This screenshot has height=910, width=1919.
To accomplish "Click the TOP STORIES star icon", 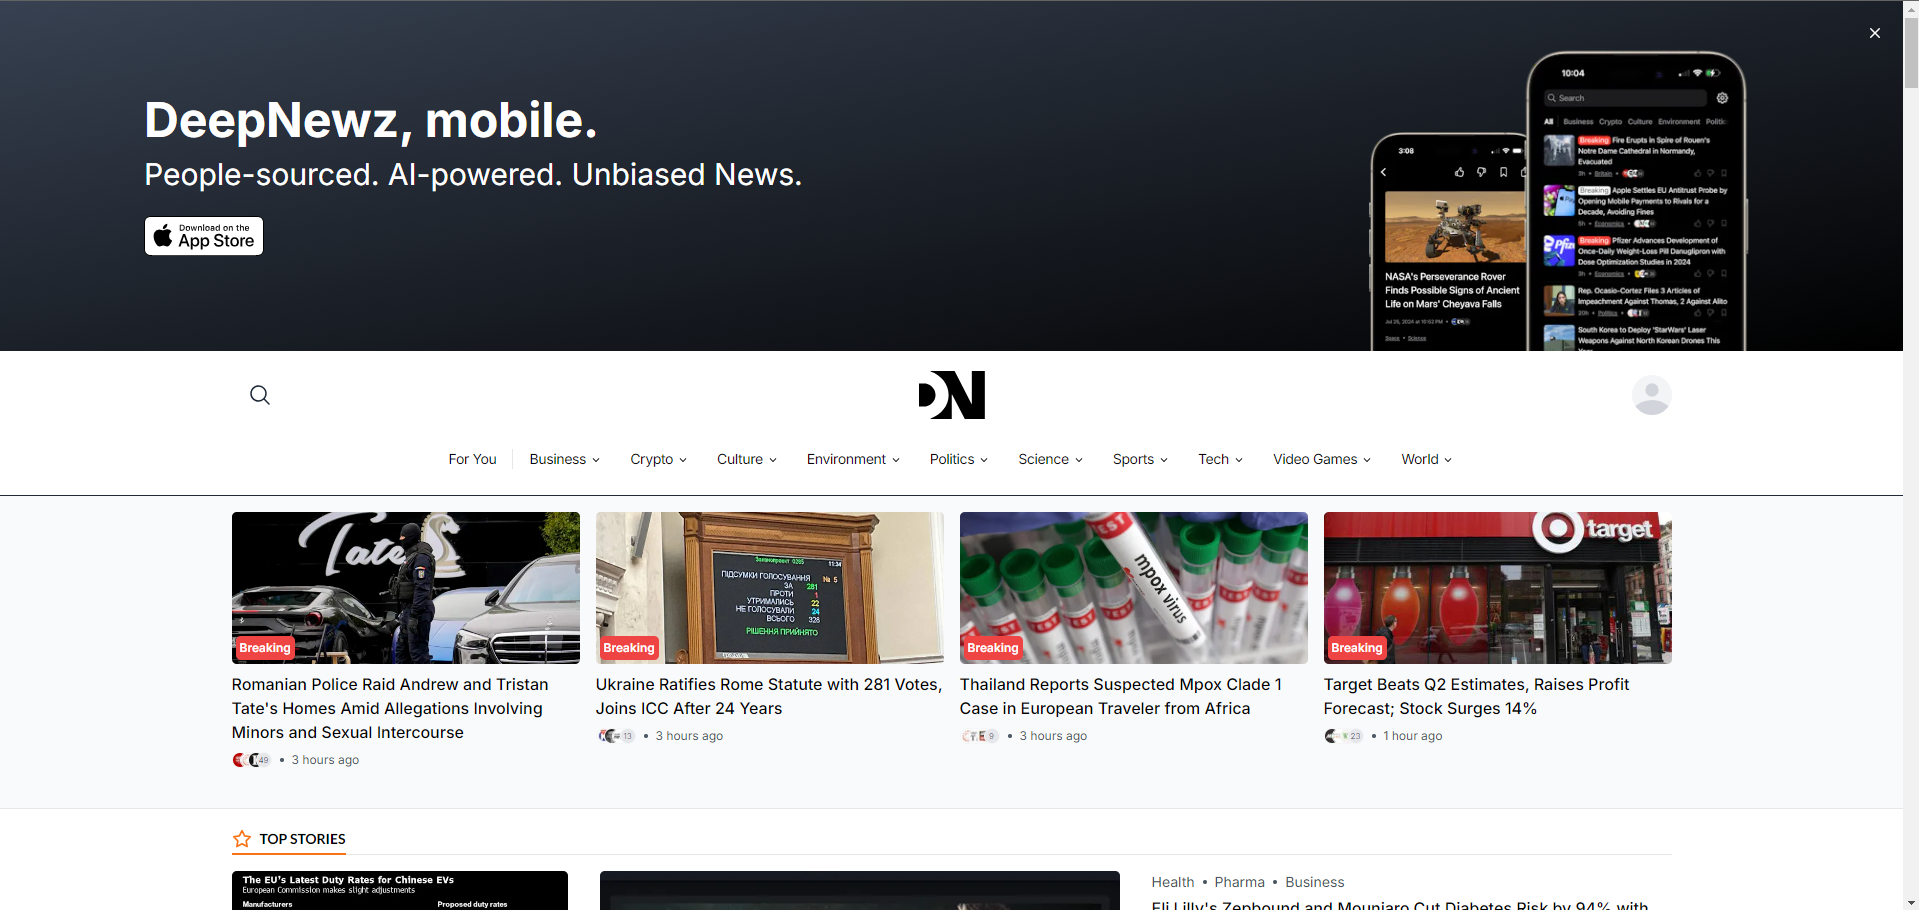I will [242, 839].
